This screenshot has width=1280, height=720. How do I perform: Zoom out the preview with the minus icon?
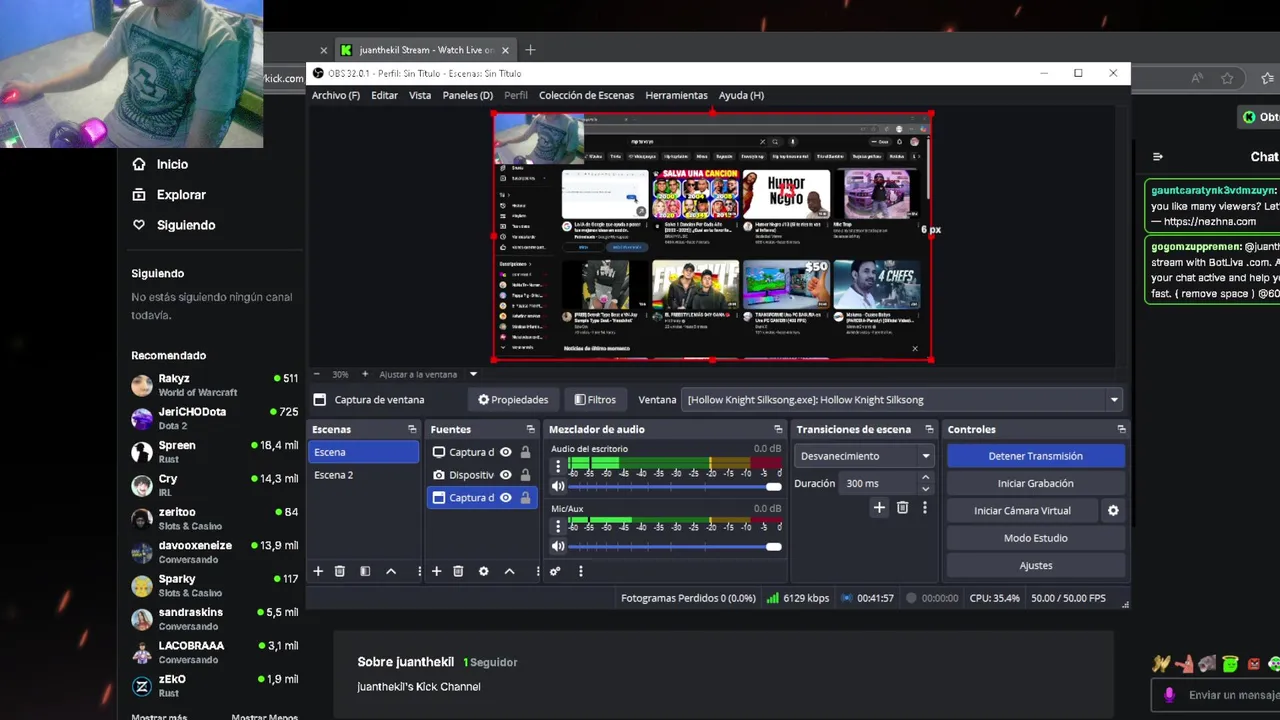pos(317,374)
